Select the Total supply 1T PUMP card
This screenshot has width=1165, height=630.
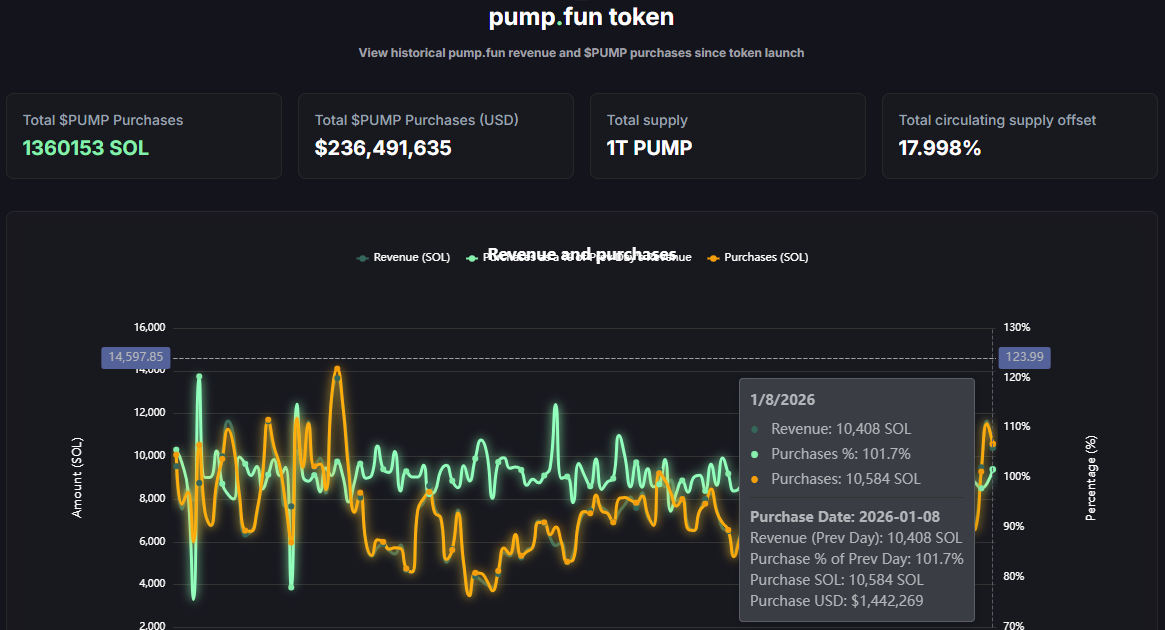coord(727,136)
